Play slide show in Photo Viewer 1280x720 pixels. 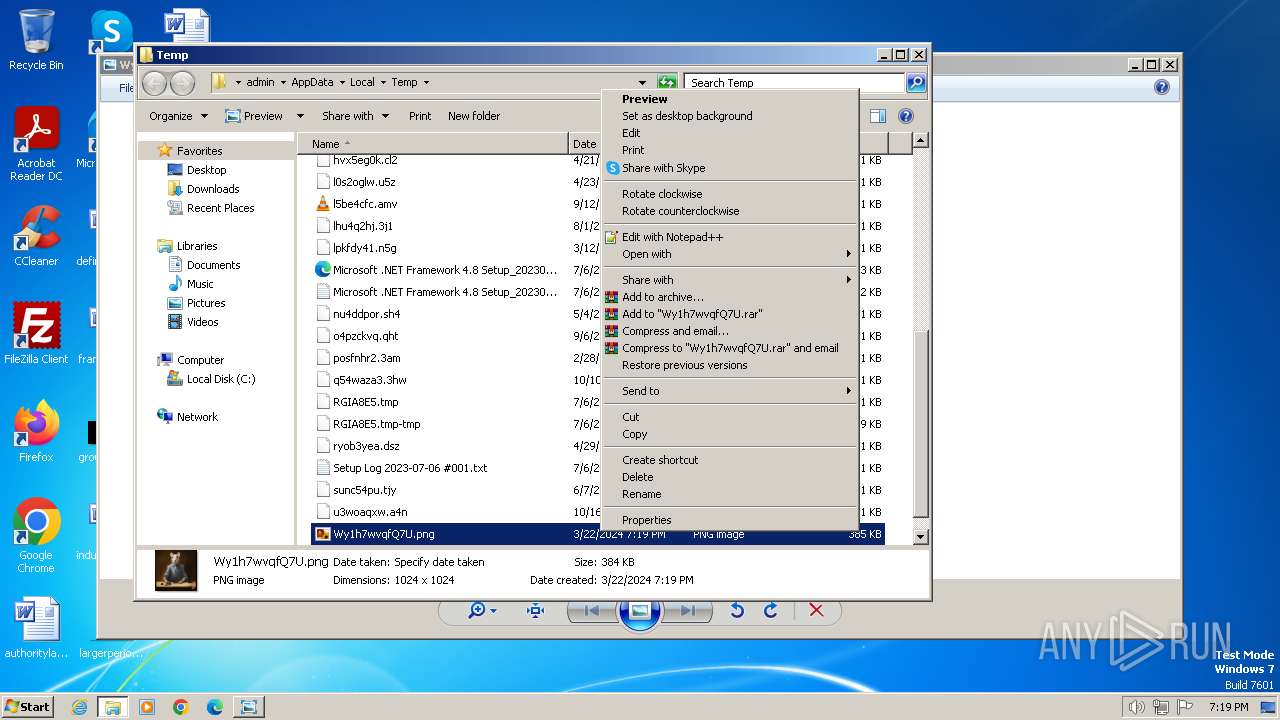(640, 610)
